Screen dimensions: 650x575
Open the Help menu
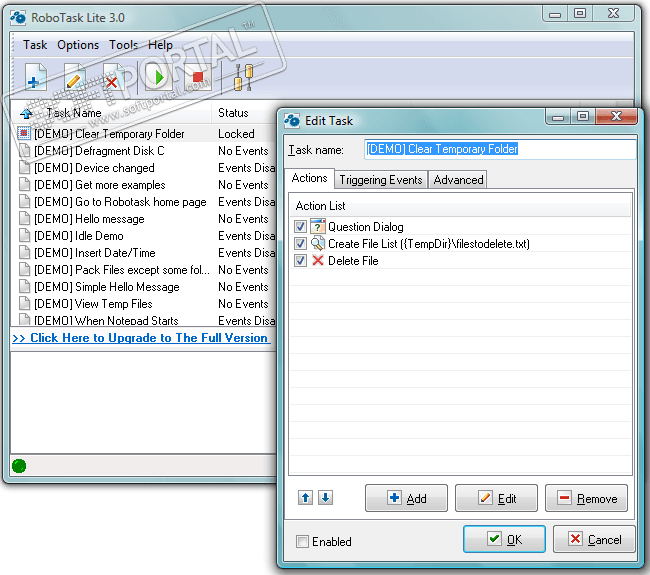click(x=160, y=45)
